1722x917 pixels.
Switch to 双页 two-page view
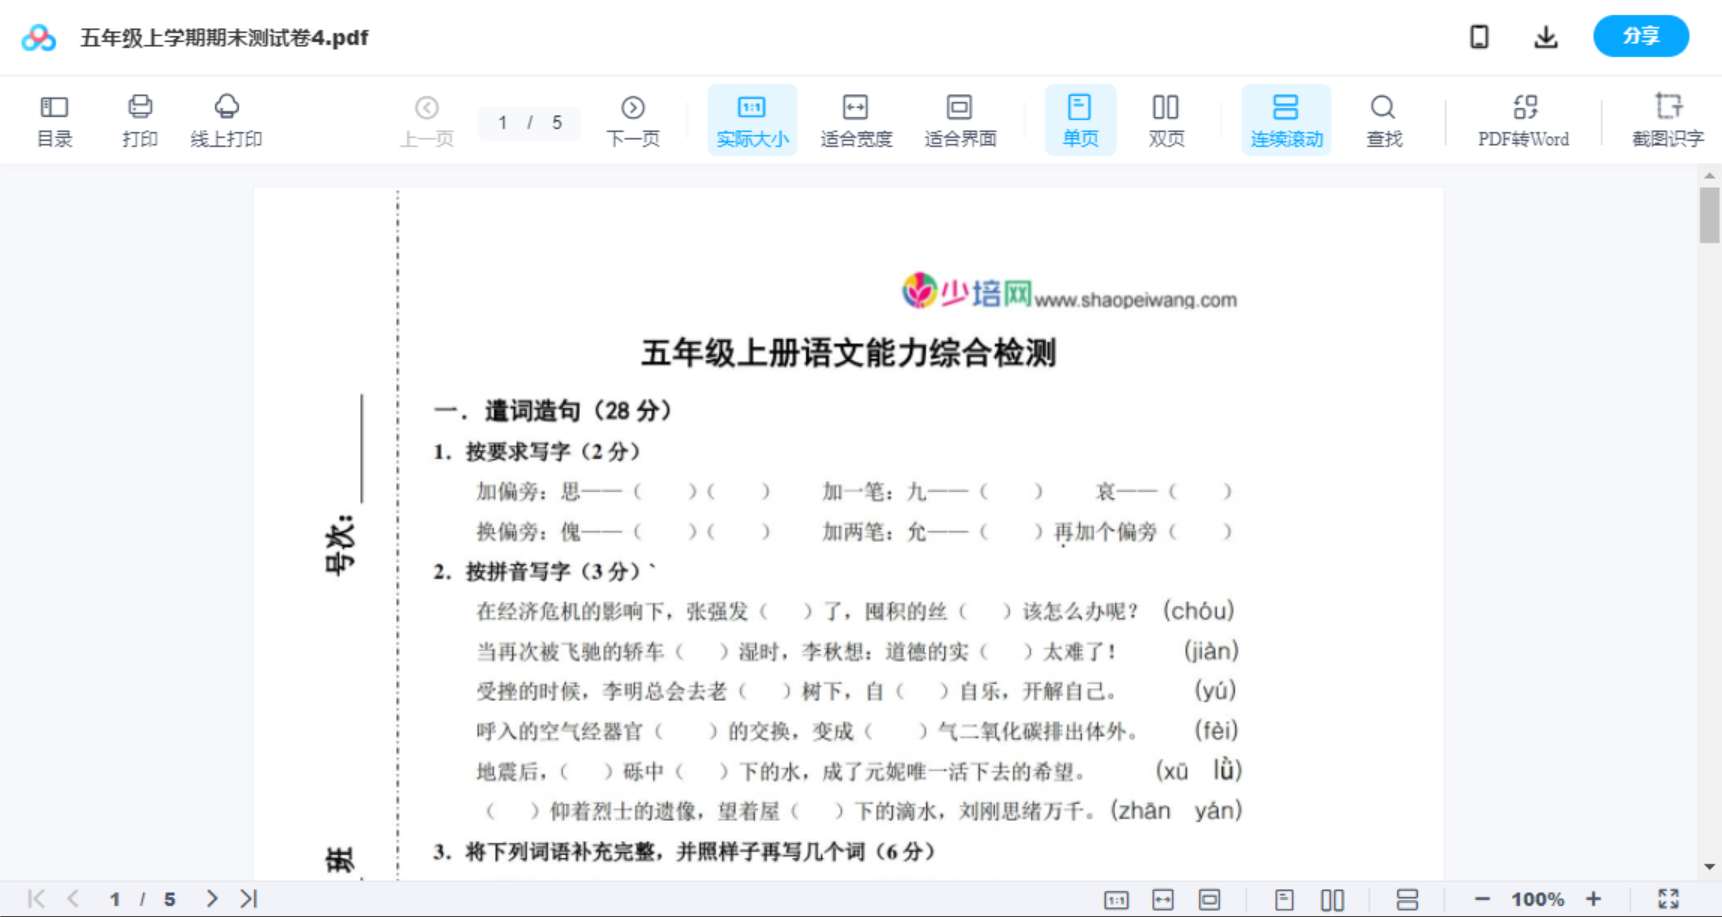point(1165,119)
